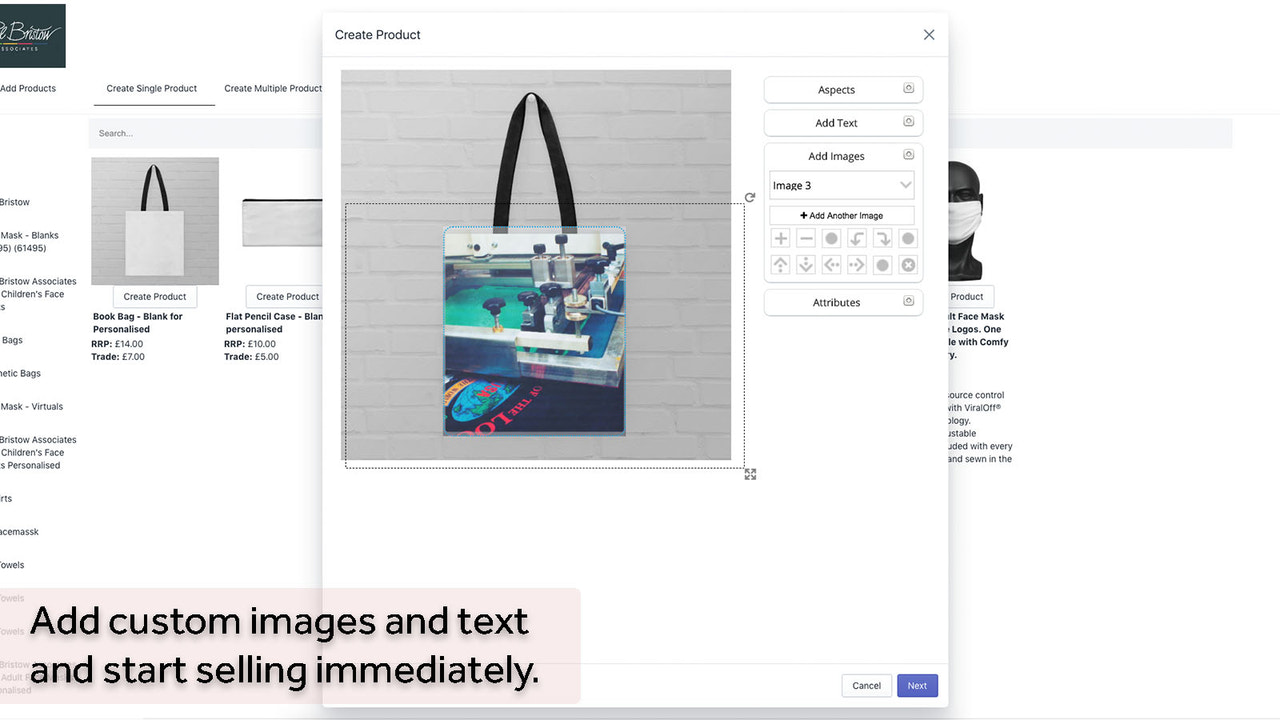Screen dimensions: 1280x720
Task: Move the image right with the arrow icon
Action: tap(857, 264)
